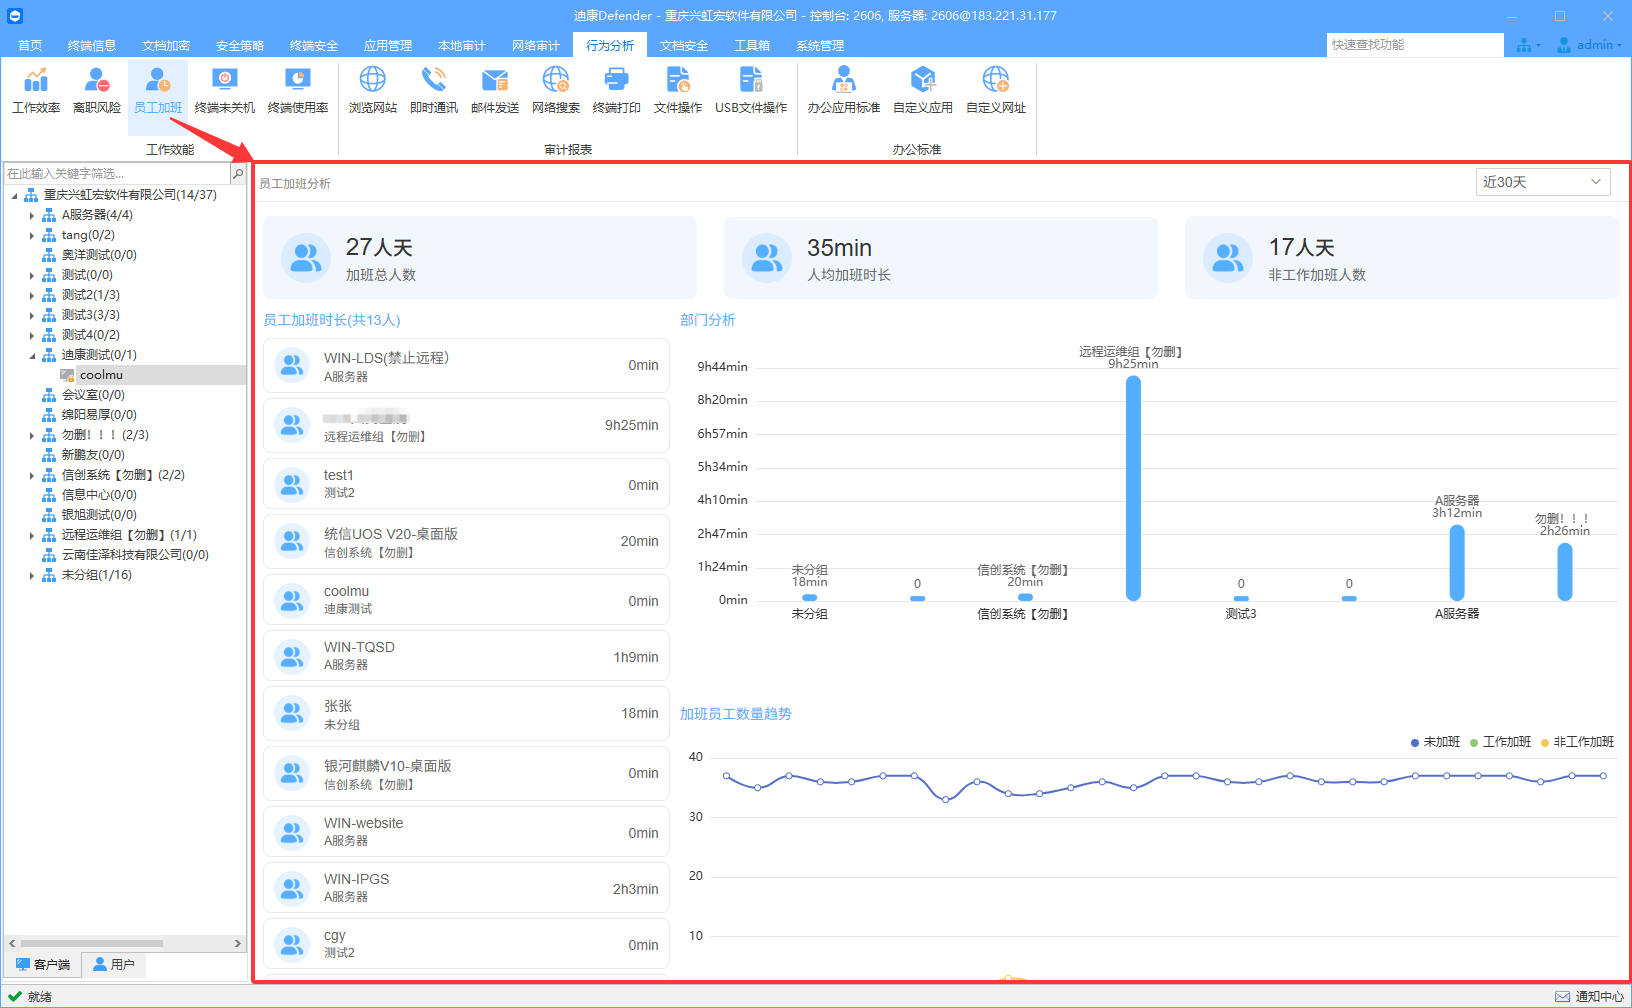Click the A服务器 3h12min chart bar
Screen dimensions: 1632x1008
coord(1457,562)
